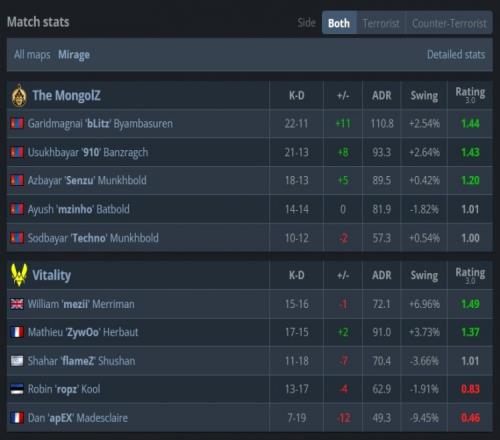500x440 pixels.
Task: Click the Mongolian flag beside bLitz
Action: 17,123
